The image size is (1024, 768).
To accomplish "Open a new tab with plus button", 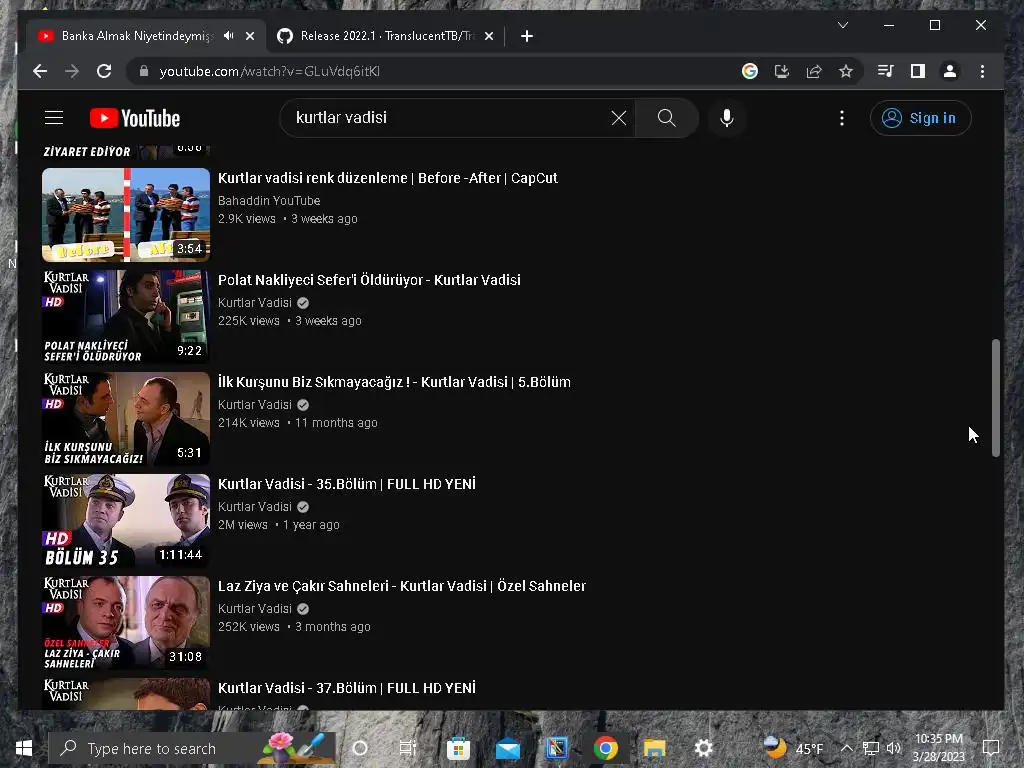I will [527, 36].
